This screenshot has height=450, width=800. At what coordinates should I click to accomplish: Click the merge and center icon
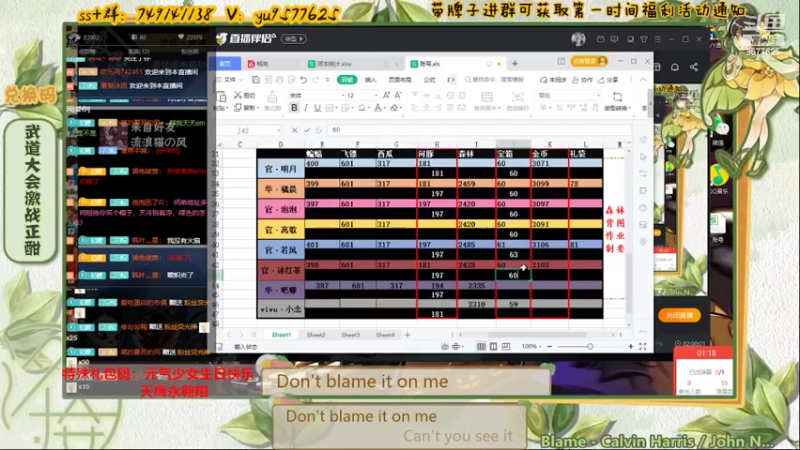(x=487, y=97)
